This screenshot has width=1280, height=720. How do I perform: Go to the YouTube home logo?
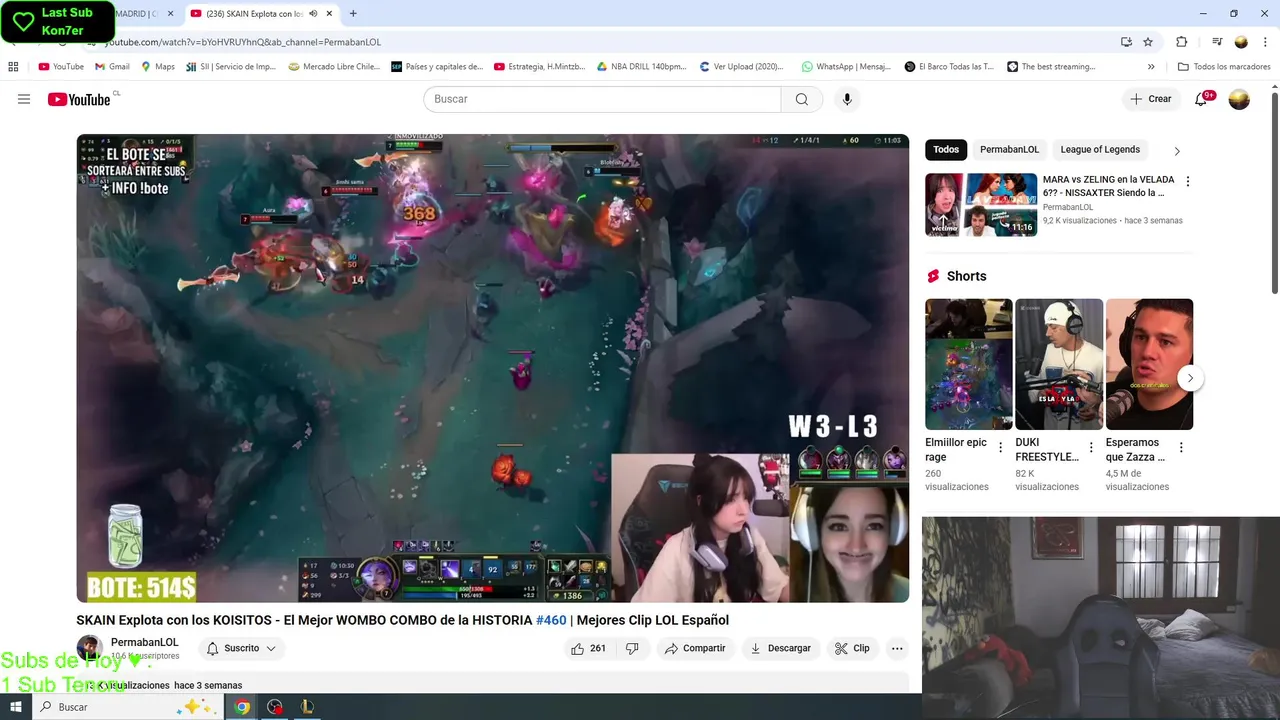79,99
